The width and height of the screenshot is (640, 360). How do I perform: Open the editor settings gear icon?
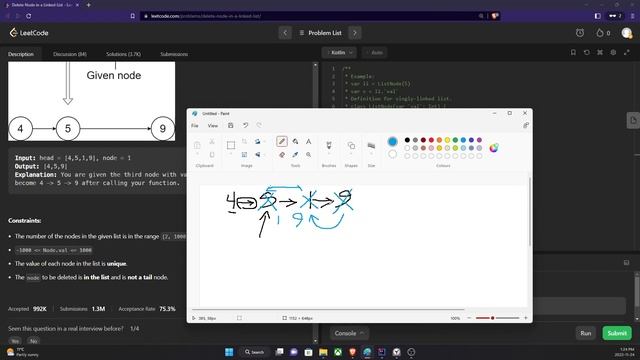613,53
